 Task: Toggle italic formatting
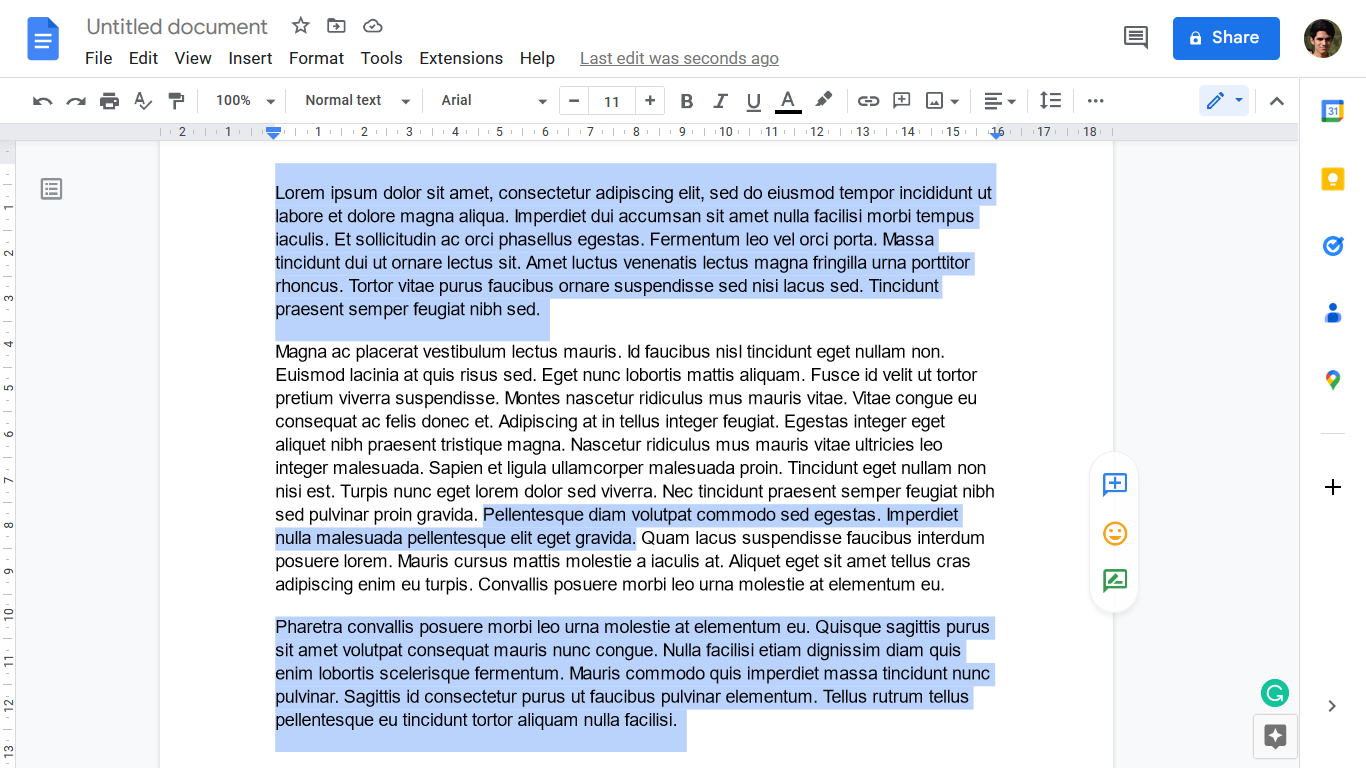pyautogui.click(x=720, y=100)
